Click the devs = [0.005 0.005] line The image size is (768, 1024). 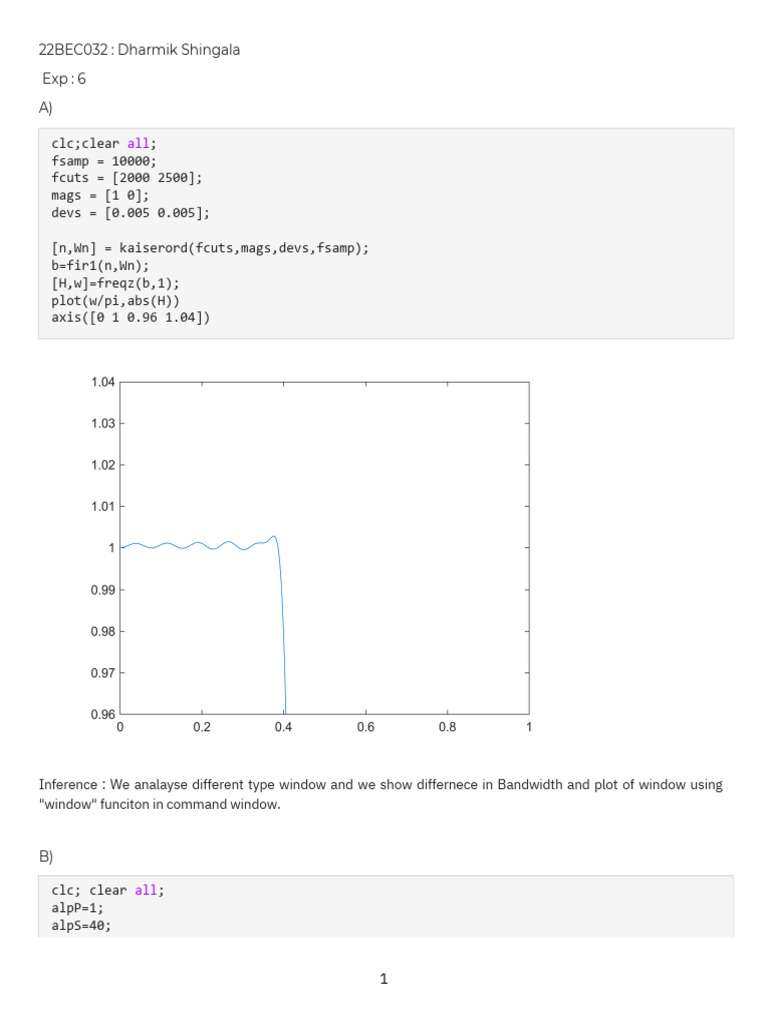131,212
